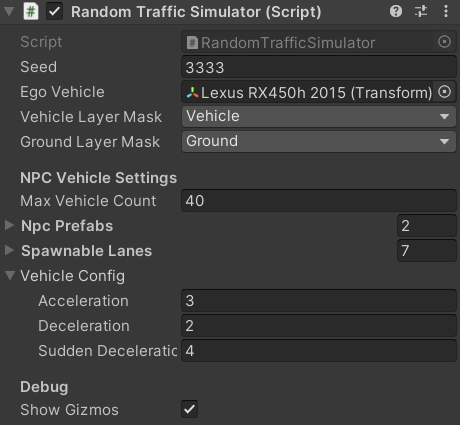The image size is (460, 425).
Task: Click the Npc Prefabs size field
Action: coord(427,226)
